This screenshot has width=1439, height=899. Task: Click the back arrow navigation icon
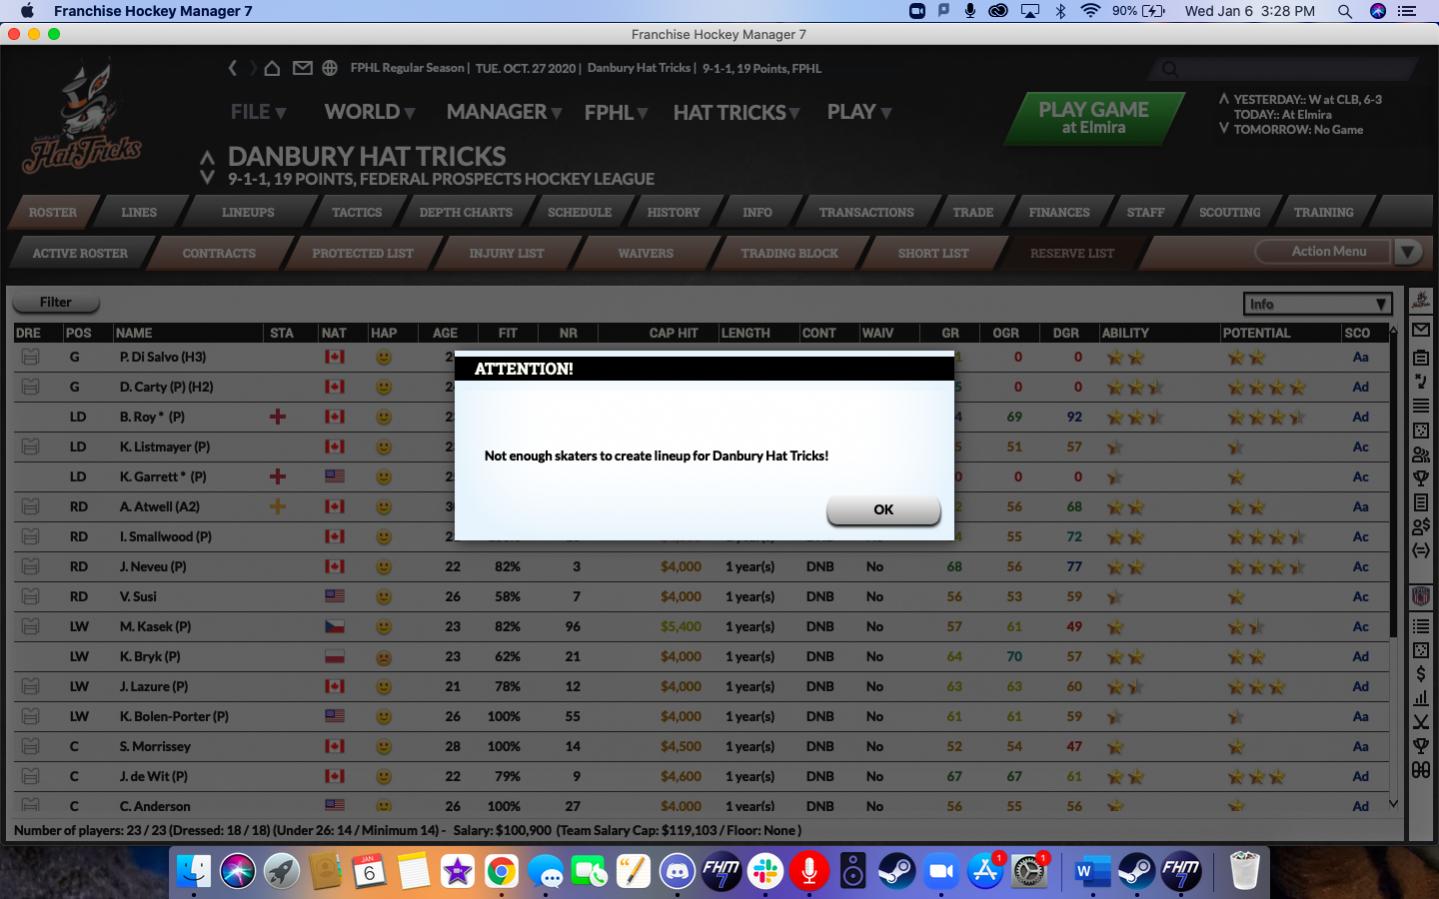pos(233,68)
